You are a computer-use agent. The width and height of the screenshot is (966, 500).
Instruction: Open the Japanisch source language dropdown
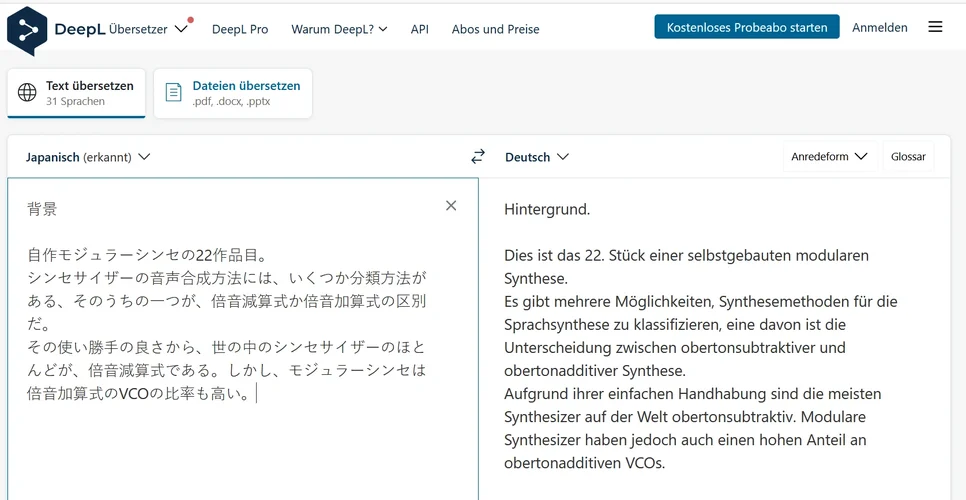tap(88, 157)
